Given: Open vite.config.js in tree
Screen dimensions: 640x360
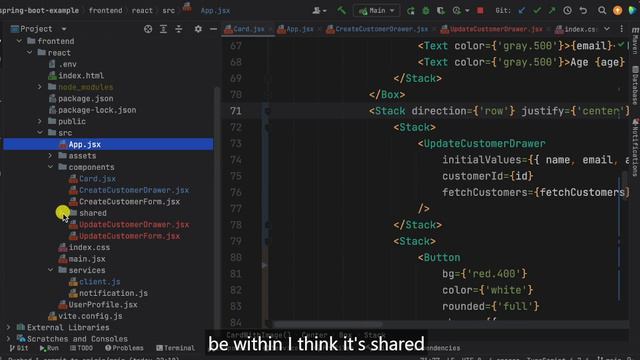Looking at the screenshot, I should coord(85,316).
